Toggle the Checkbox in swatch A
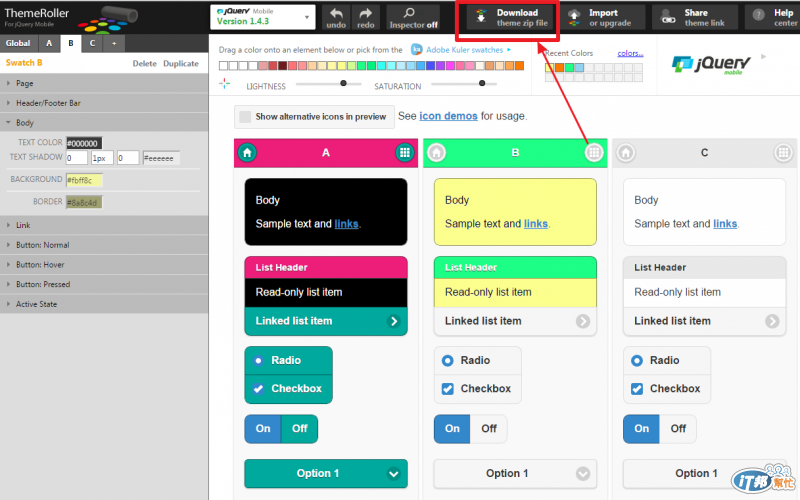Image resolution: width=800 pixels, height=500 pixels. click(288, 389)
